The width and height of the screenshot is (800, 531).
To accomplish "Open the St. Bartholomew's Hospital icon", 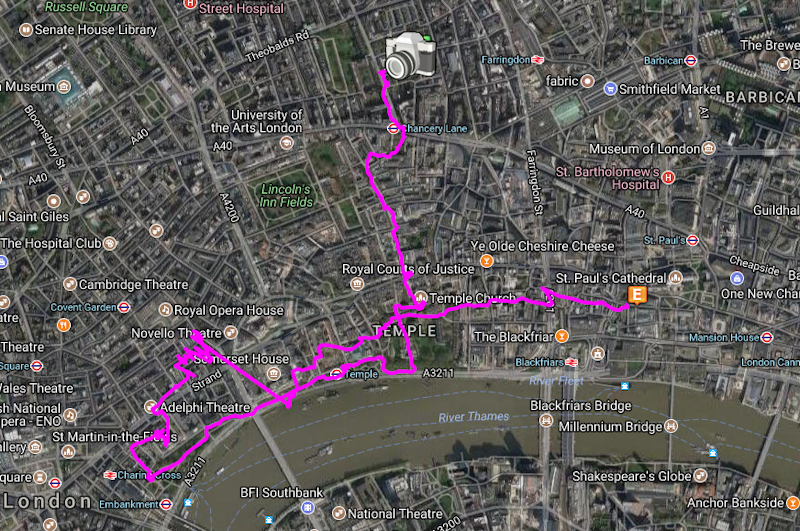I will point(668,178).
